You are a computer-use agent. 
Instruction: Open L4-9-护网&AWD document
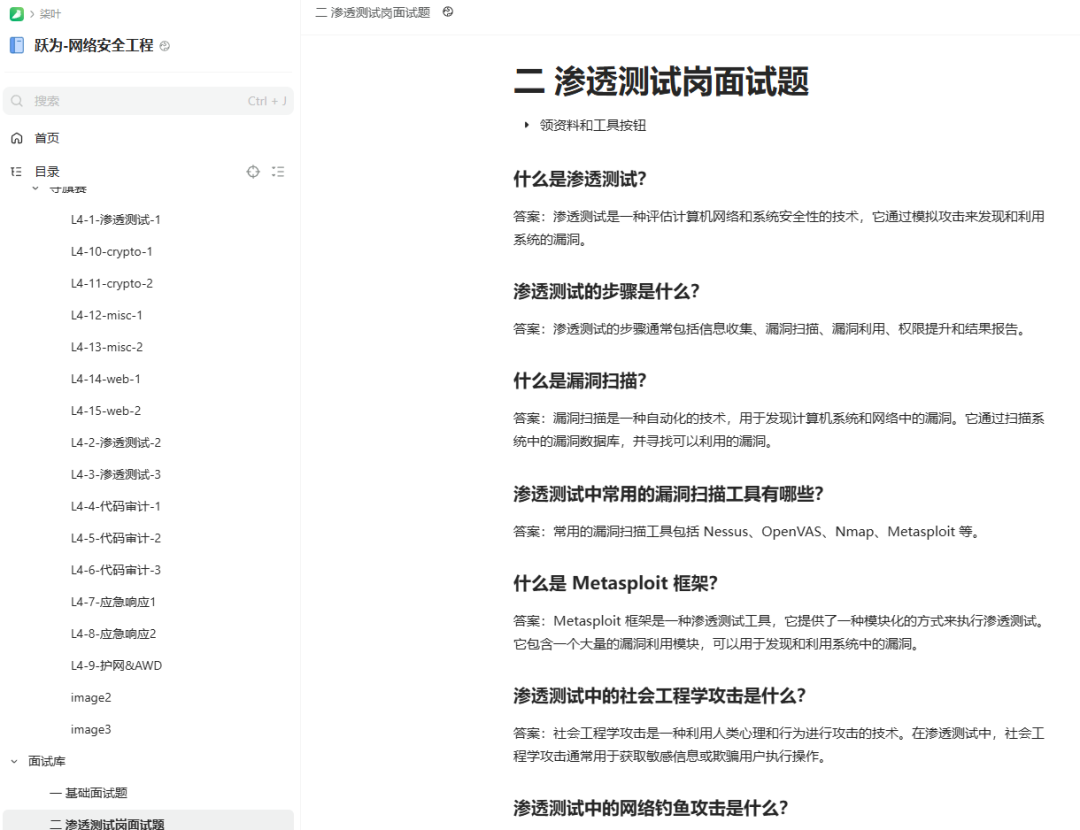(x=116, y=665)
